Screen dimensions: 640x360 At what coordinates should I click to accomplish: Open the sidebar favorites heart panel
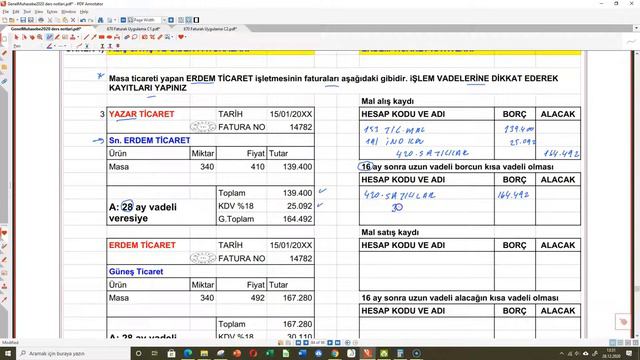4,233
